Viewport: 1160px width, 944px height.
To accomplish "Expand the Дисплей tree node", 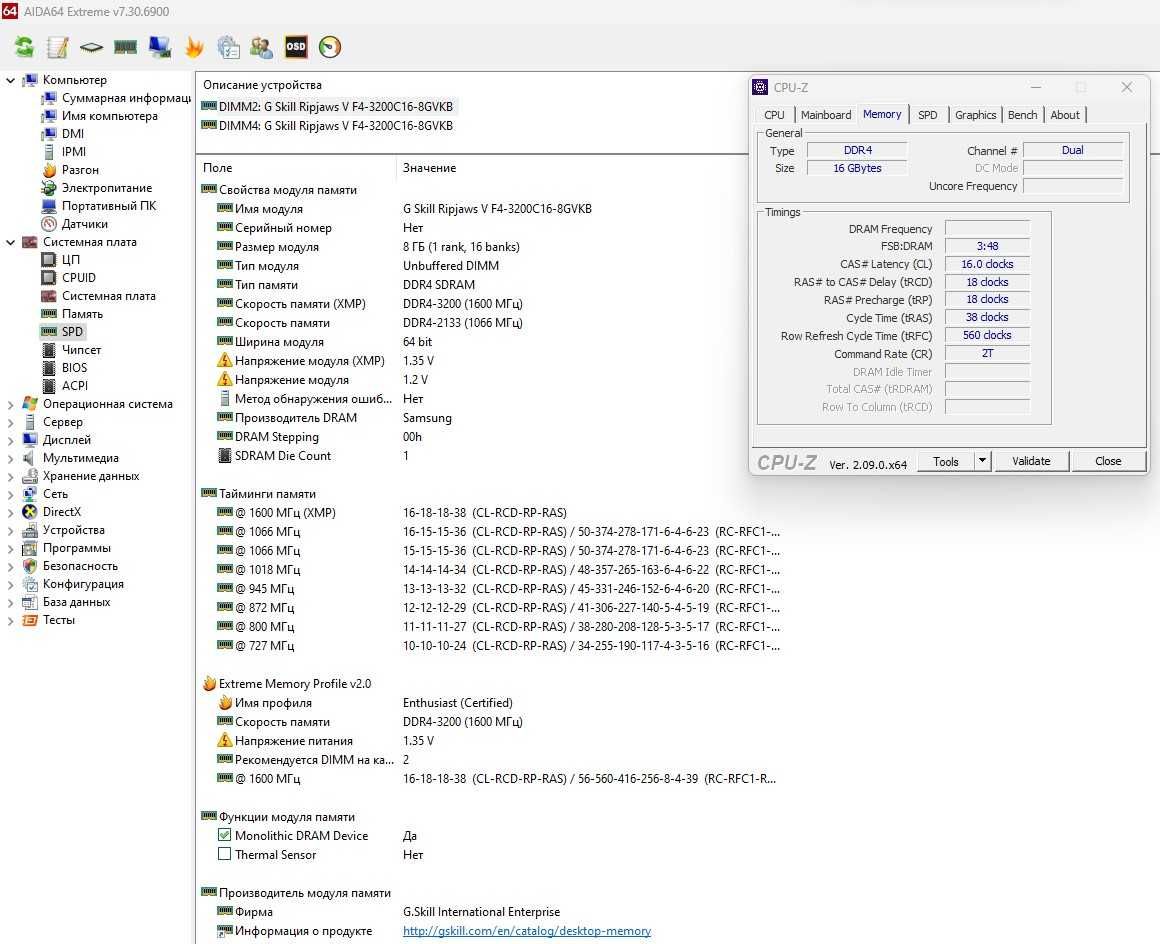I will 10,439.
